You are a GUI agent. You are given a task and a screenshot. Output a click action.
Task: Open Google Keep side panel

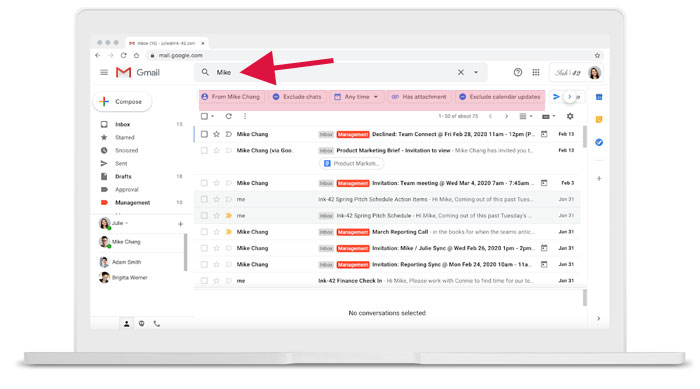(x=599, y=120)
